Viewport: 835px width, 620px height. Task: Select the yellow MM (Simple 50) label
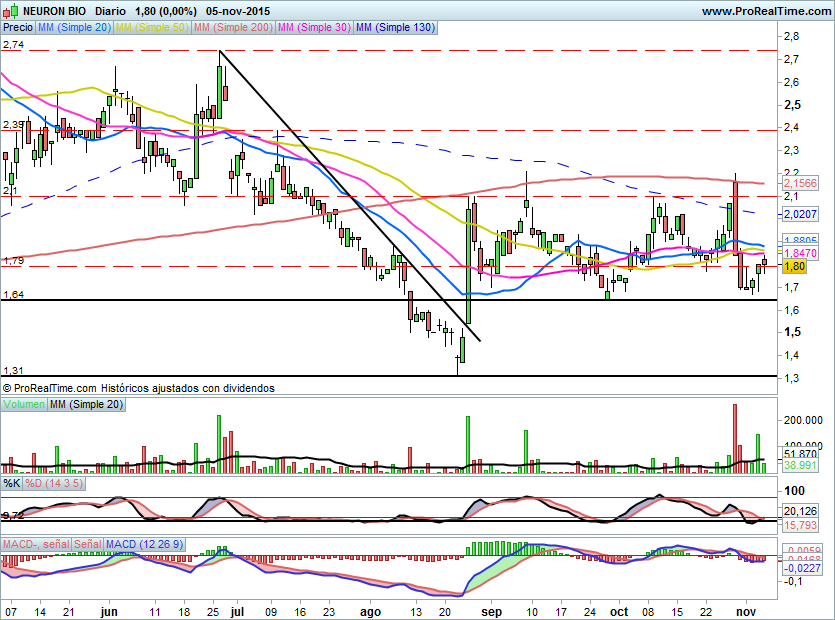(x=152, y=28)
